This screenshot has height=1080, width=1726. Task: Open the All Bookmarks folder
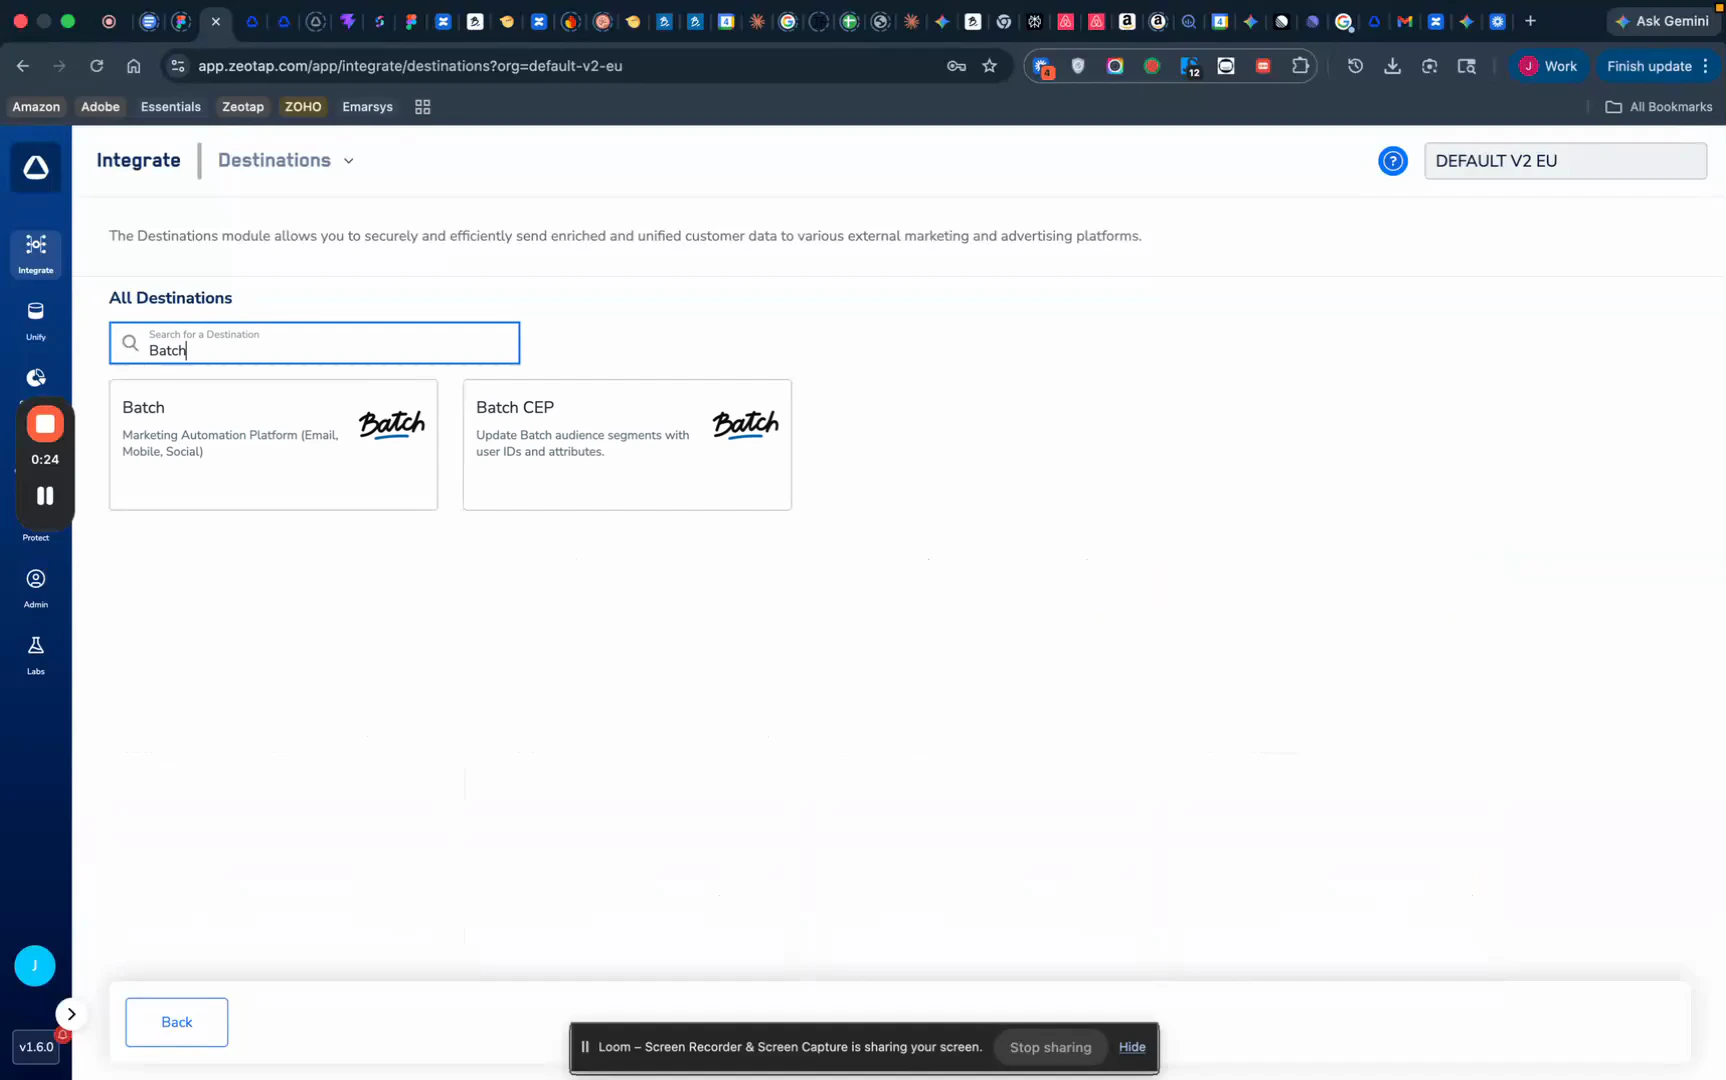tap(1659, 107)
